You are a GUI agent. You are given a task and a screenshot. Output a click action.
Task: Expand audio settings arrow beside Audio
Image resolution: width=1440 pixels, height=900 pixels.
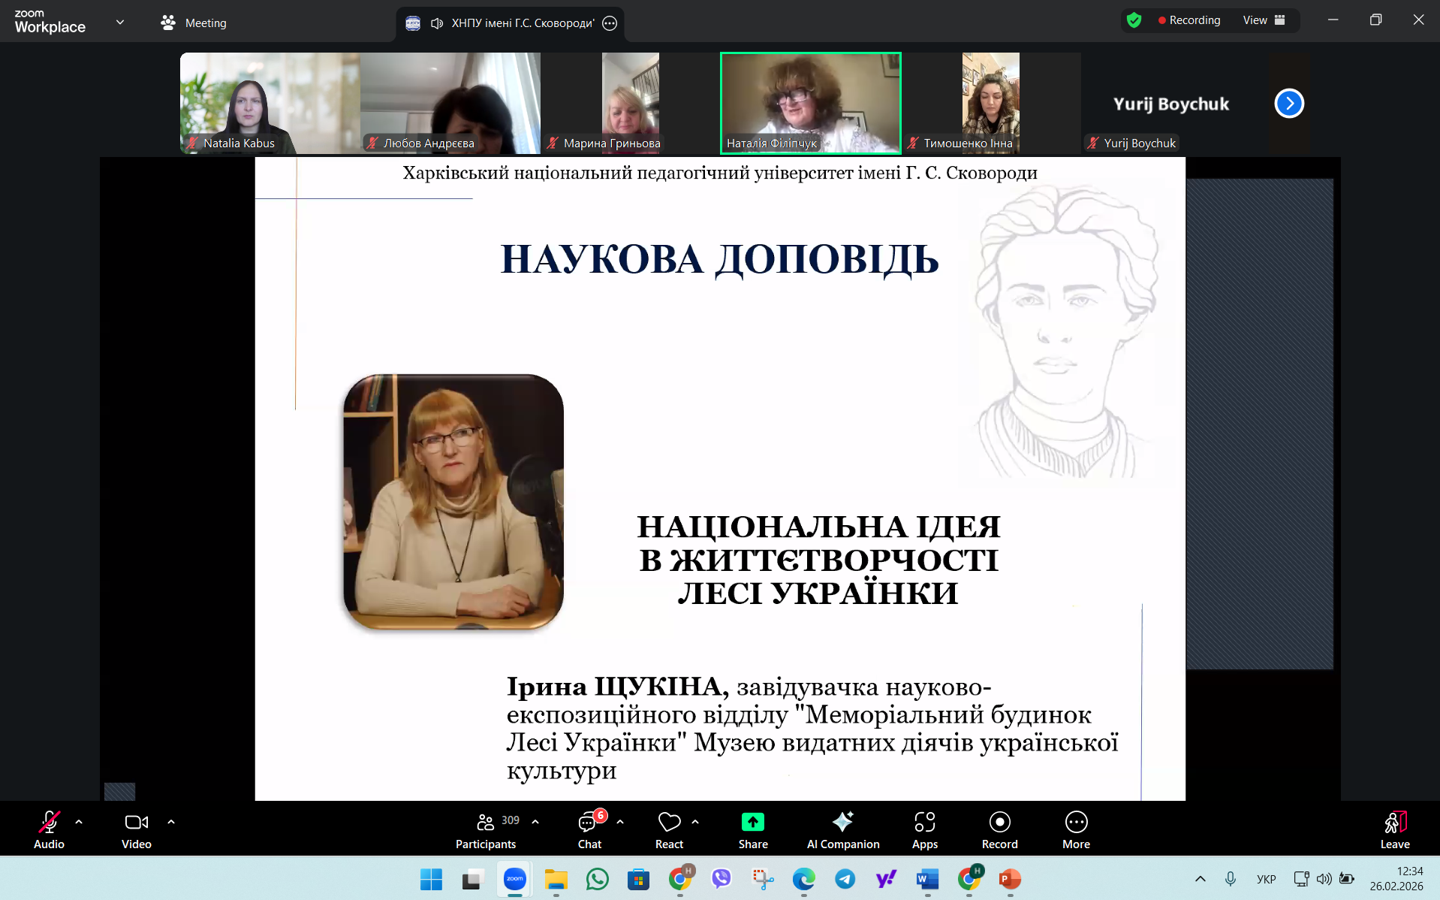[x=79, y=822]
